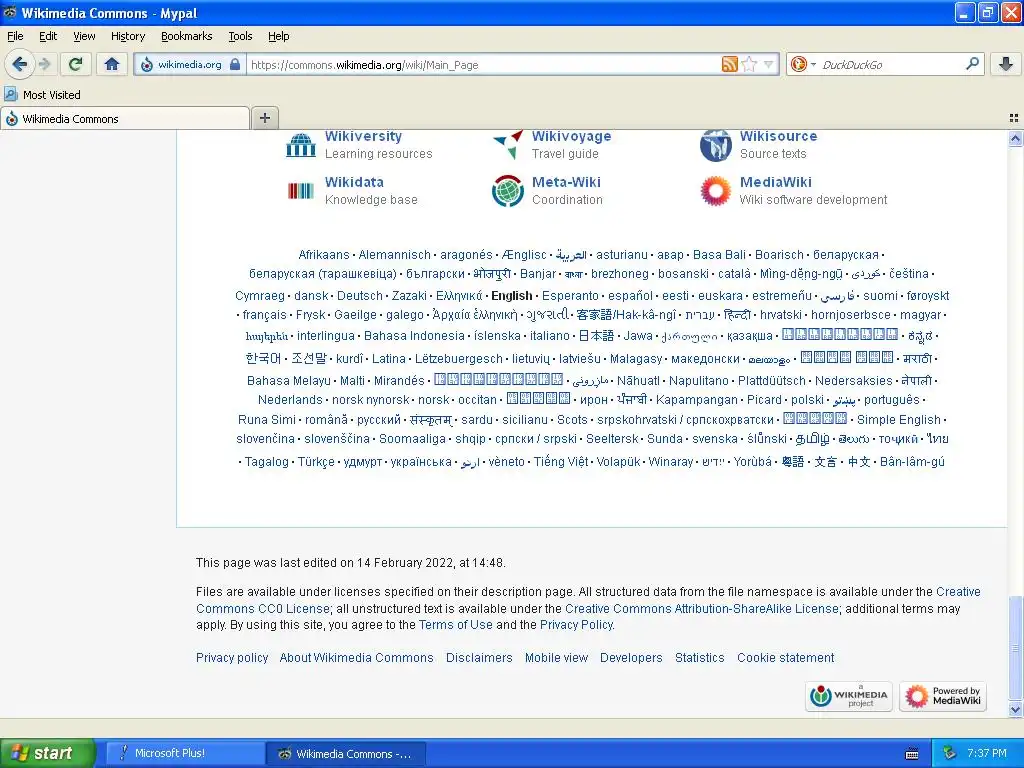Click the scrollbar up arrow
This screenshot has width=1024, height=768.
[1016, 138]
